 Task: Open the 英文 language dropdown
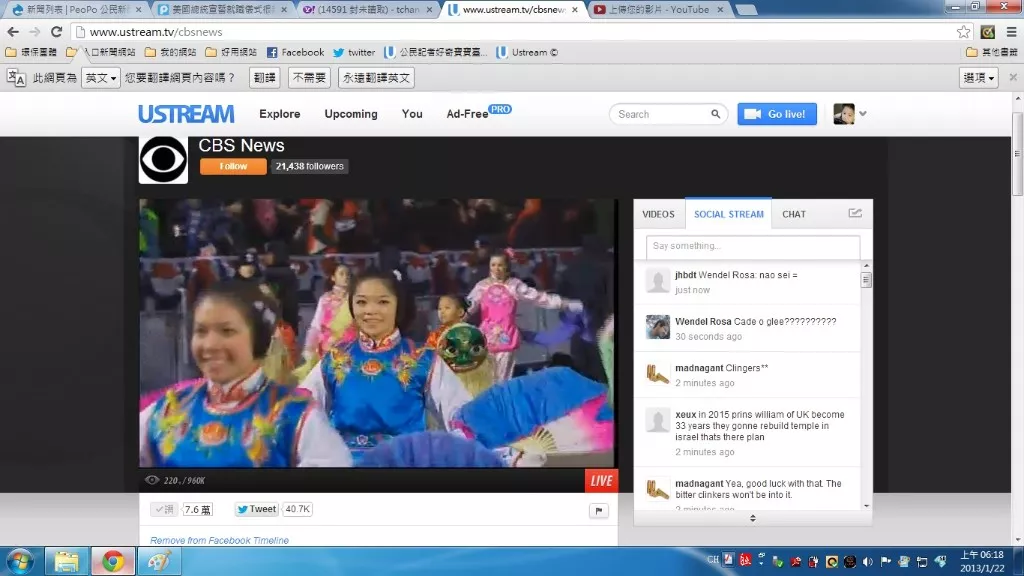(x=101, y=78)
